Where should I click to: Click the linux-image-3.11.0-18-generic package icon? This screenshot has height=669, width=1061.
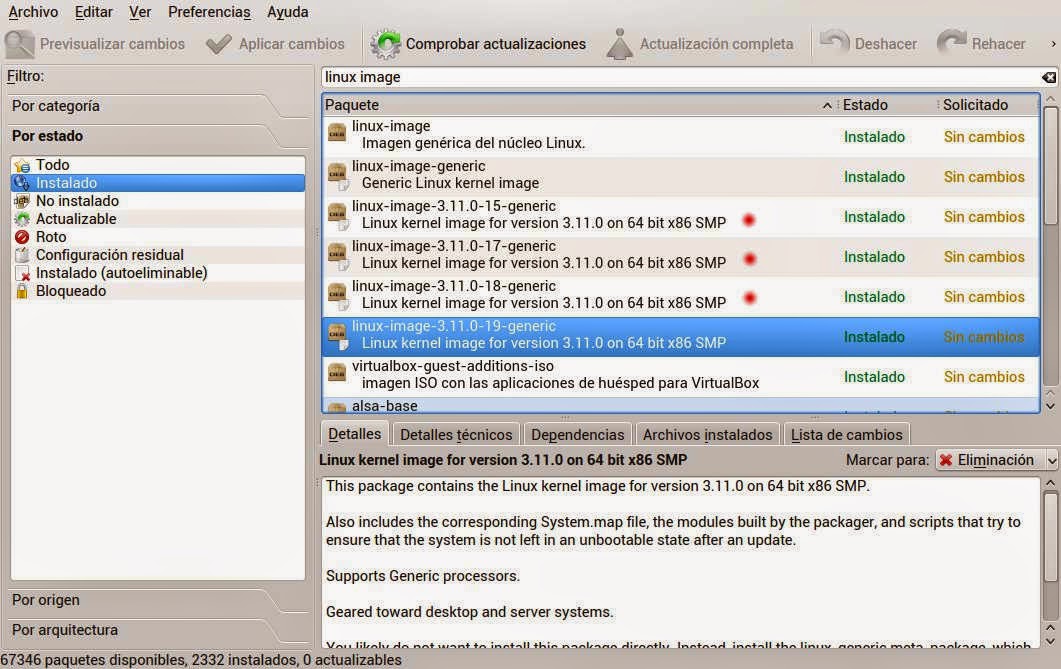338,295
